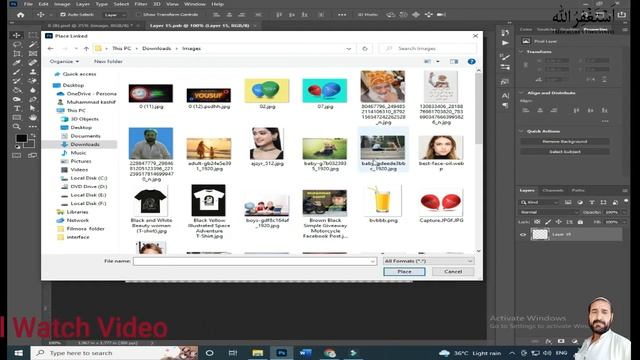
Task: Select the Hand tool
Action: click(x=33, y=118)
